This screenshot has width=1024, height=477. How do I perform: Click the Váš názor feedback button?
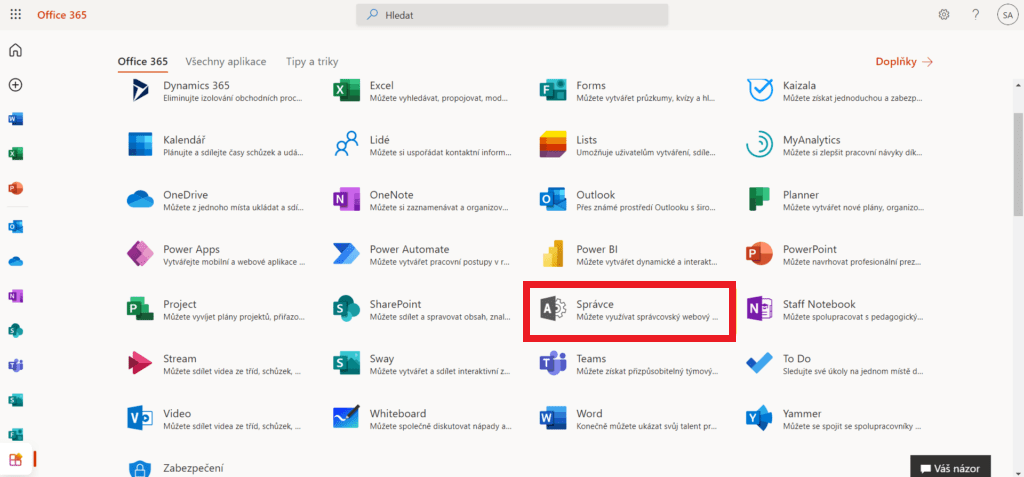point(951,467)
